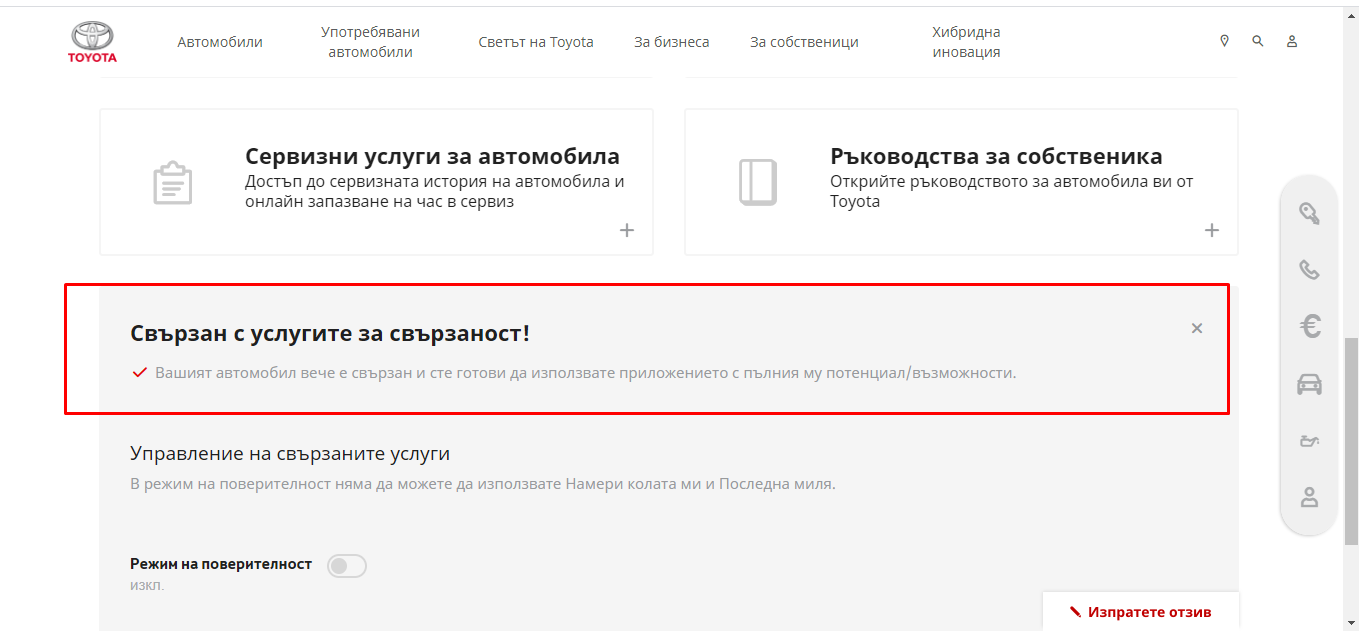Click the person icon at the sidebar bottom
Viewport: 1359px width, 631px height.
point(1309,498)
